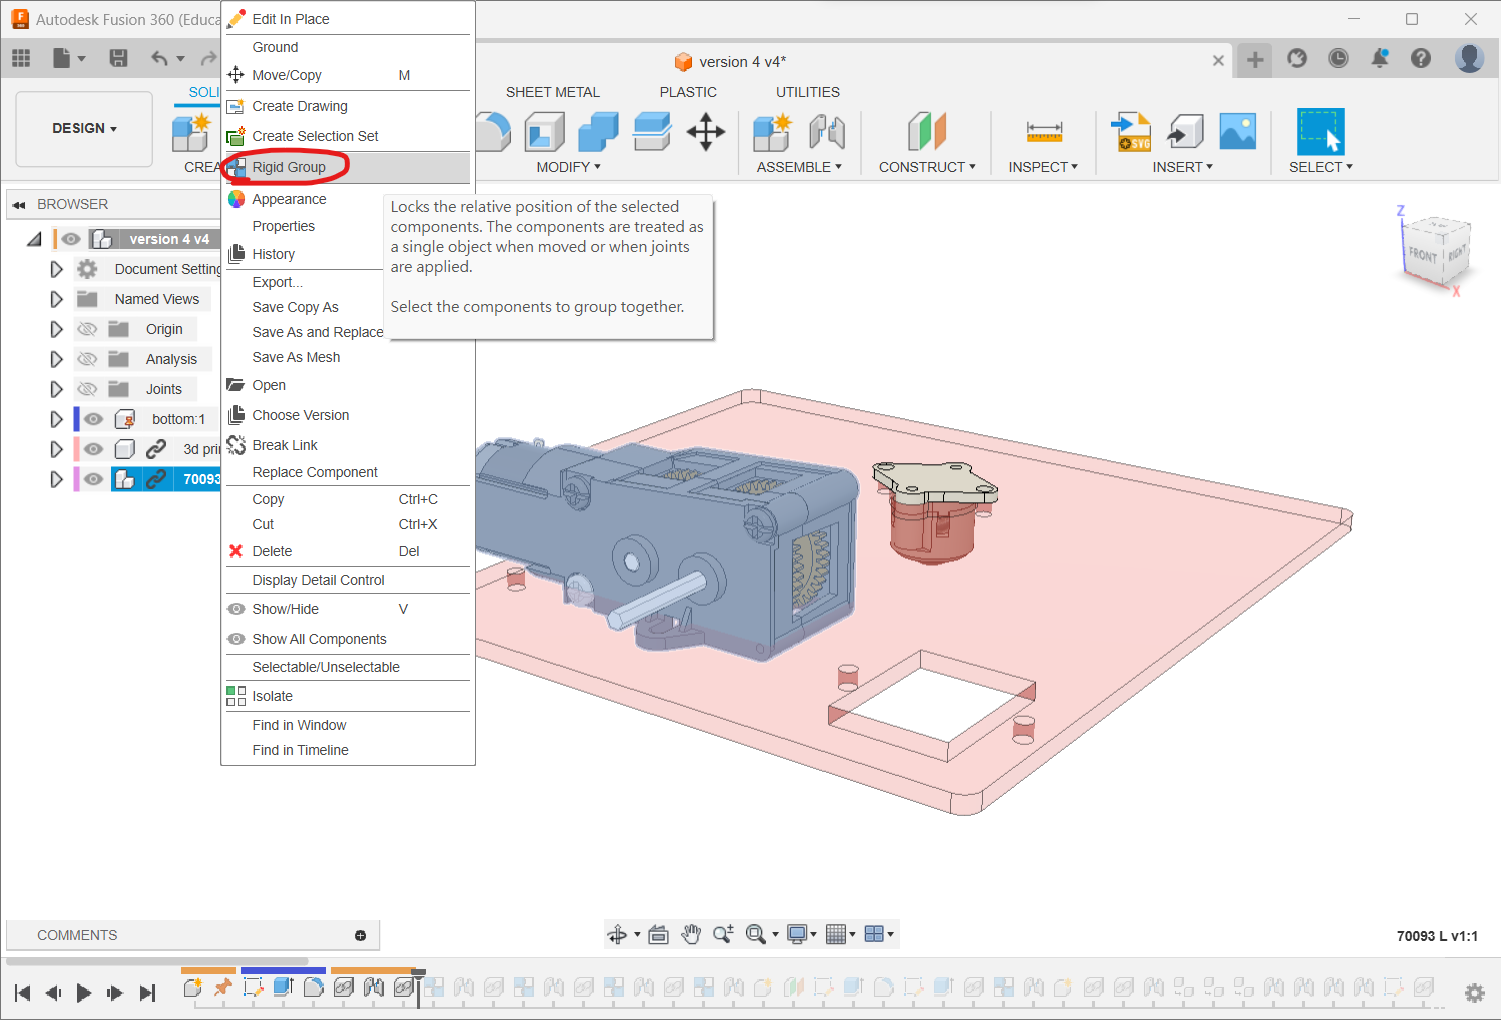Click Break Link in the context menu
Viewport: 1501px width, 1020px height.
click(x=285, y=445)
